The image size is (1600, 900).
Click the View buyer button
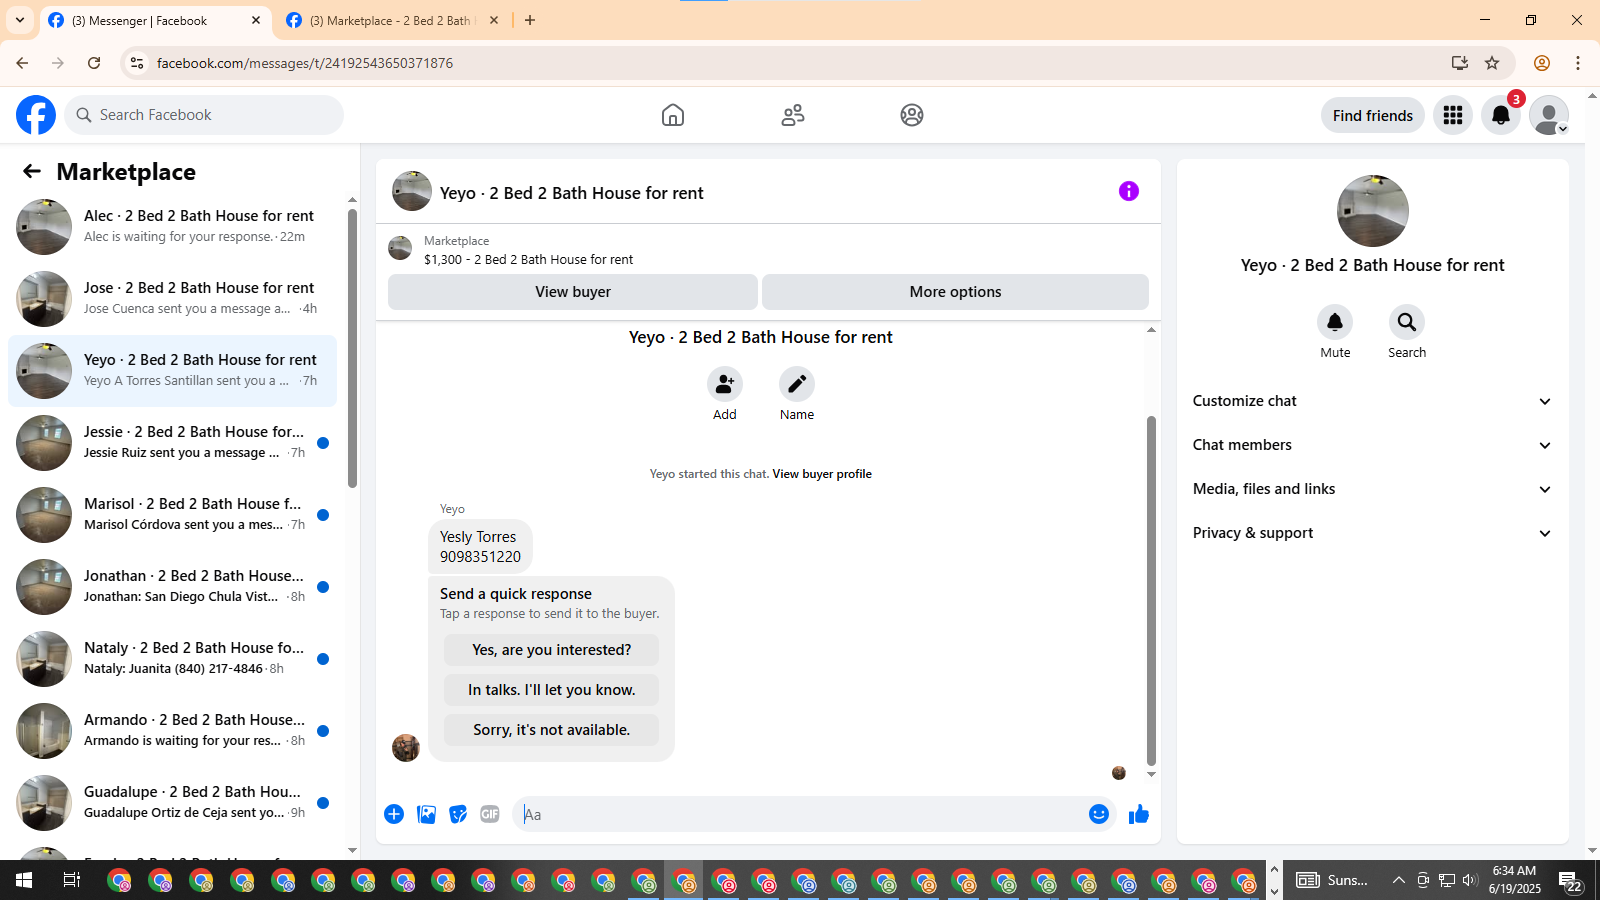tap(572, 292)
